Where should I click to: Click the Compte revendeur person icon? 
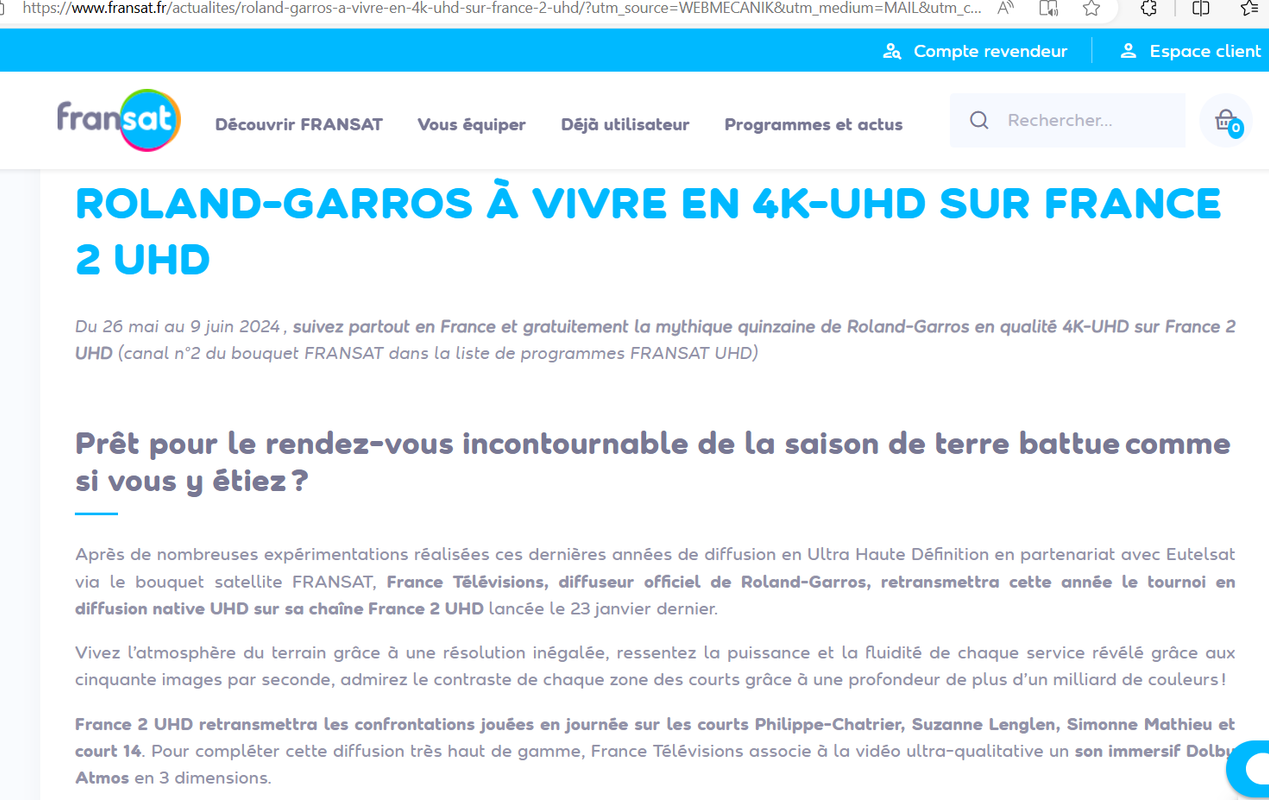coord(892,51)
